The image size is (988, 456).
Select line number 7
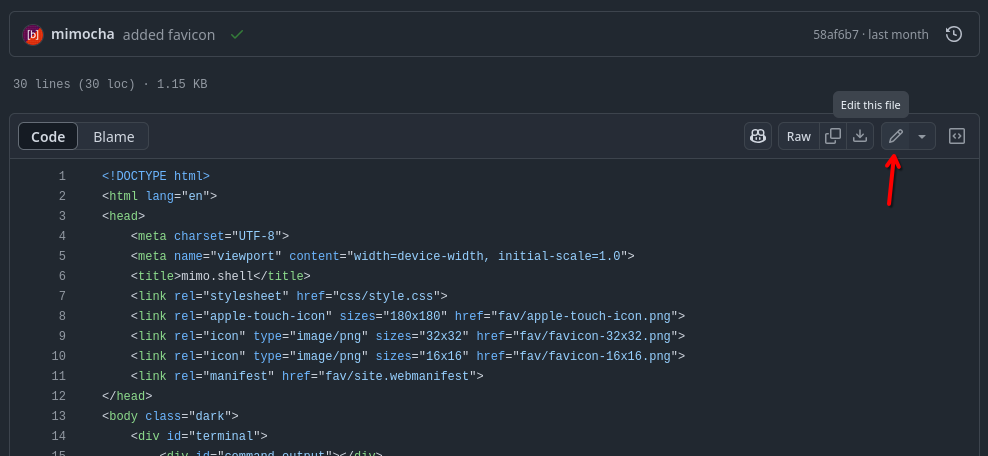62,296
